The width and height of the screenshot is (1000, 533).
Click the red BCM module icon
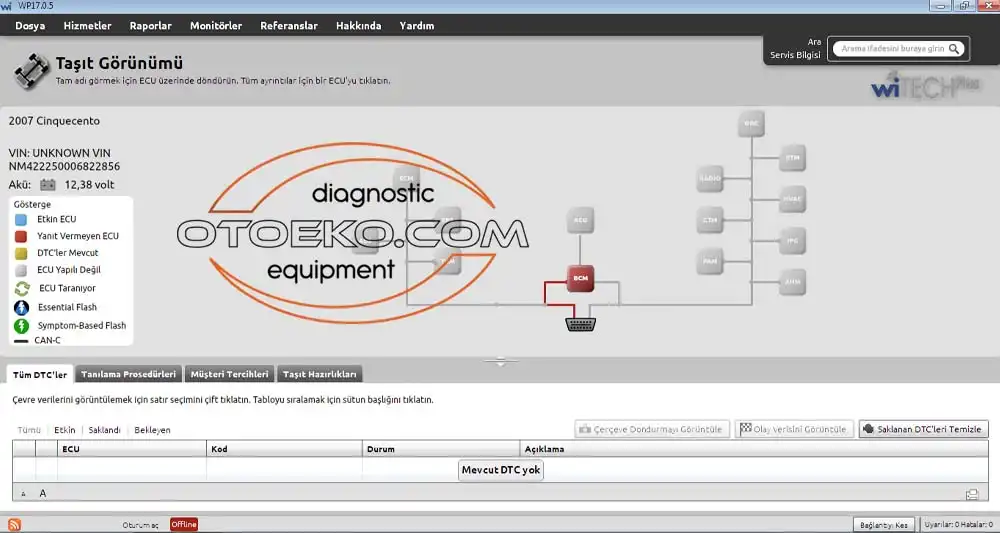coord(581,279)
